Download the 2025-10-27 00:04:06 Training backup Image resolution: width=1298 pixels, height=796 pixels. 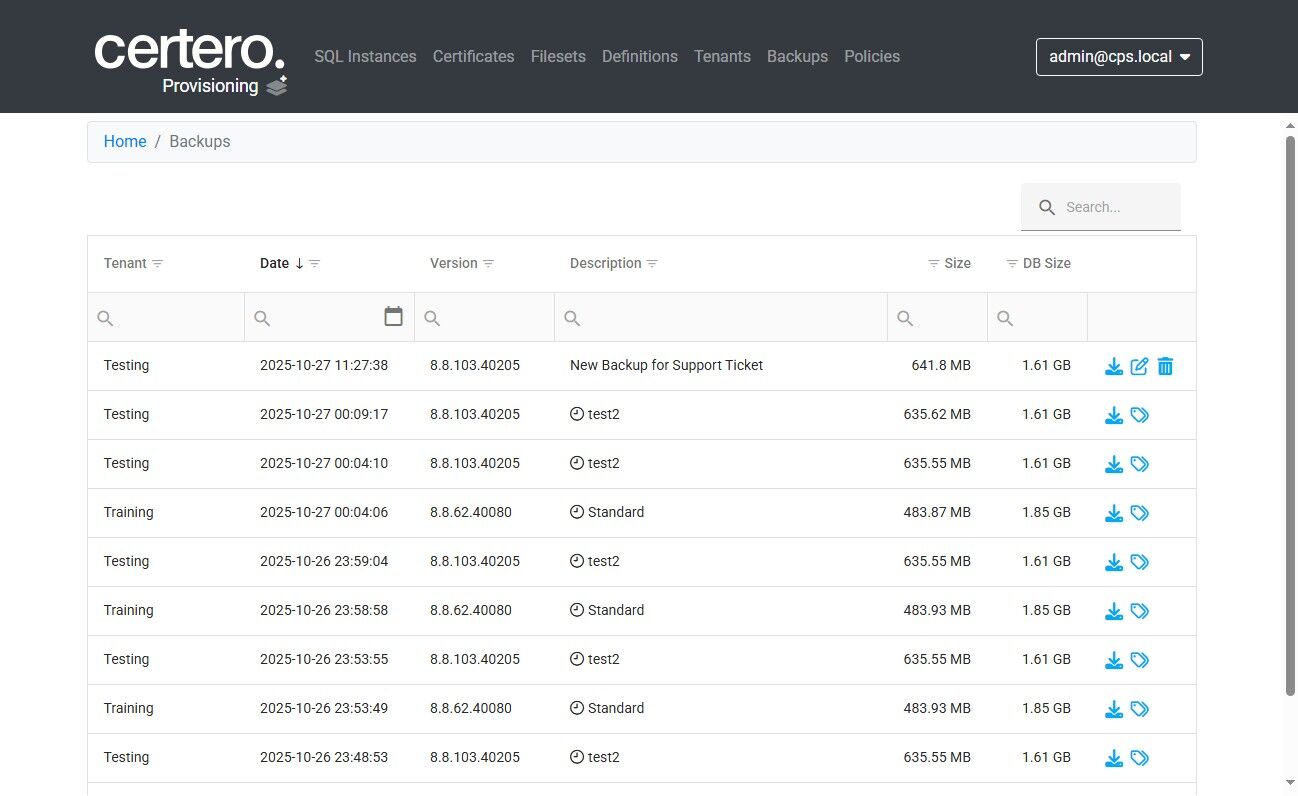click(x=1113, y=513)
